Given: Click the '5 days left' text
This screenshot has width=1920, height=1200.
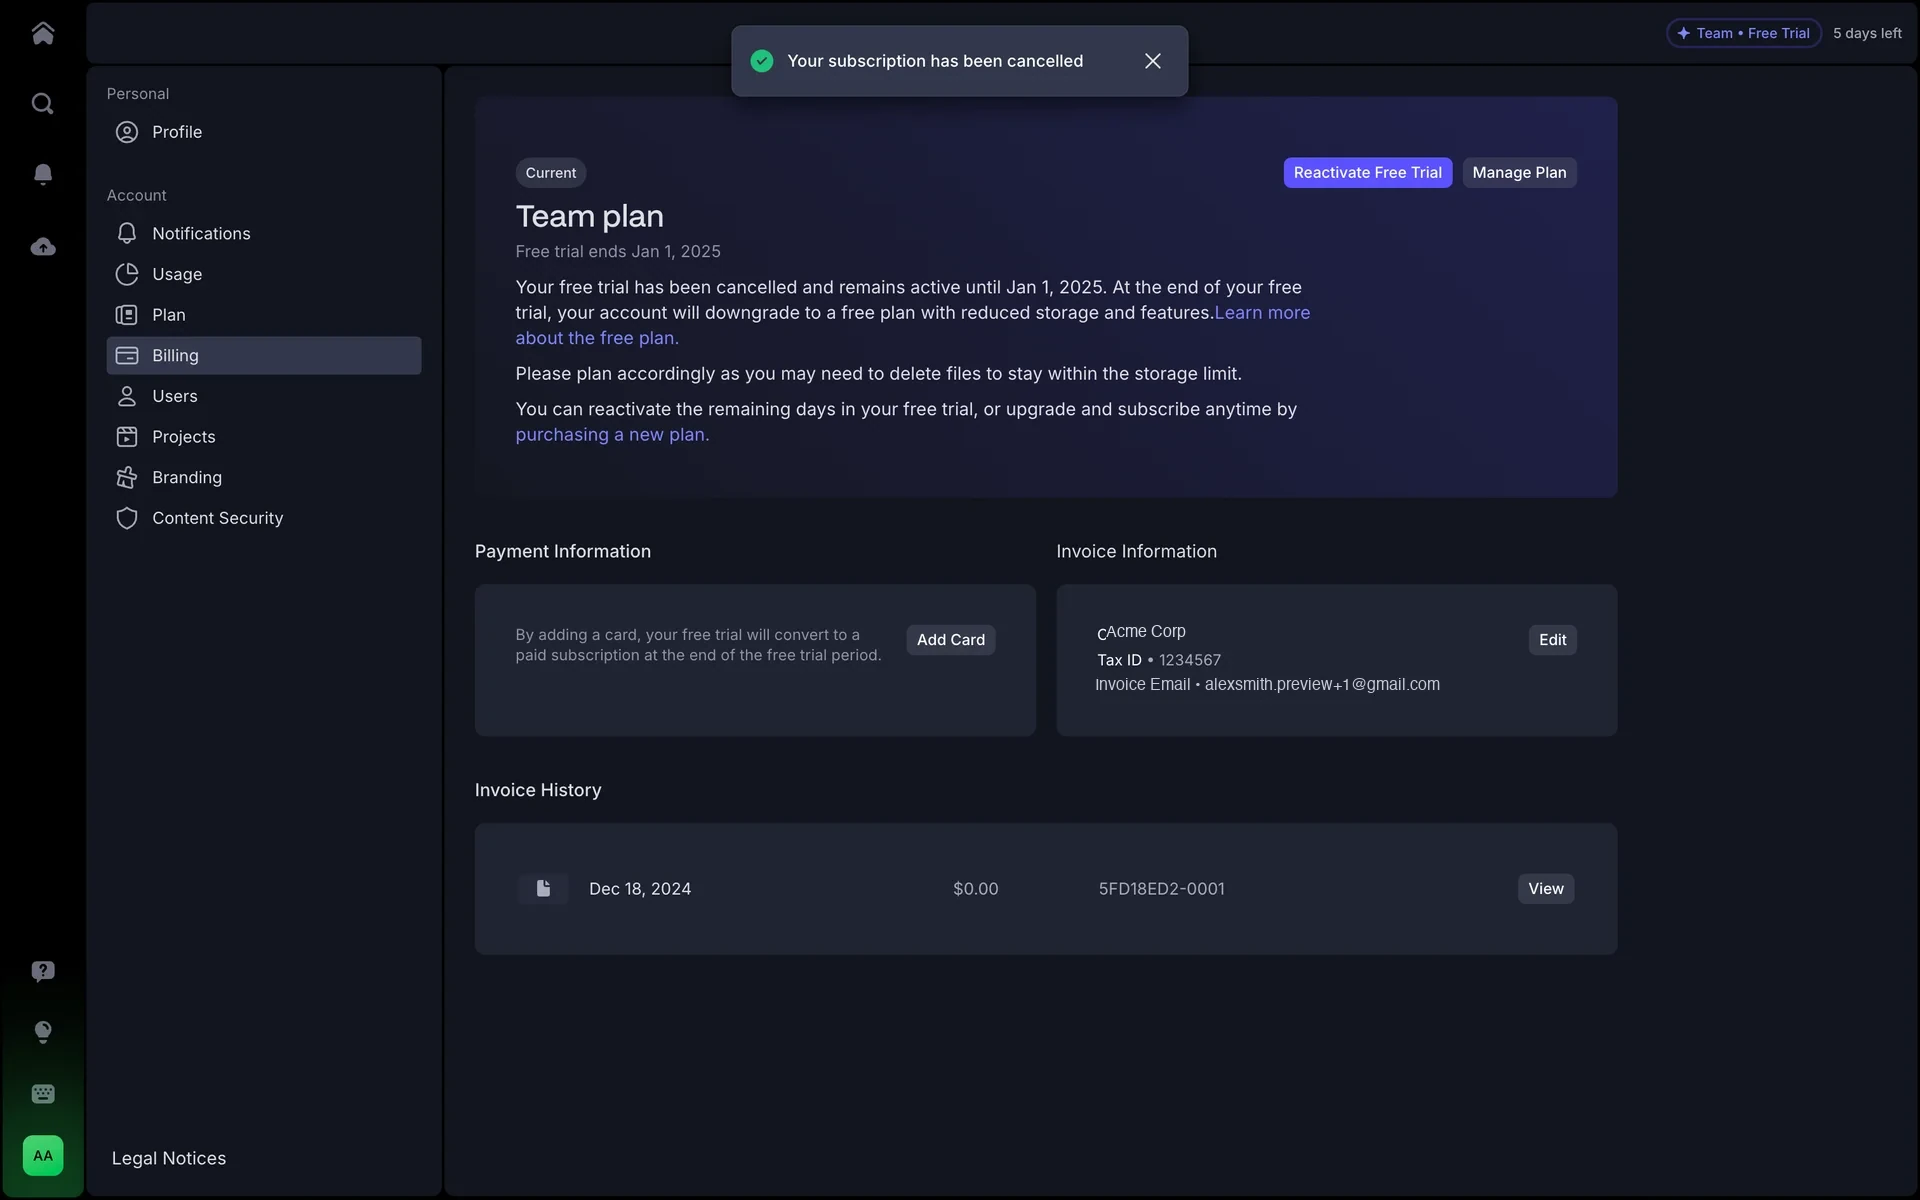Looking at the screenshot, I should click(1867, 33).
